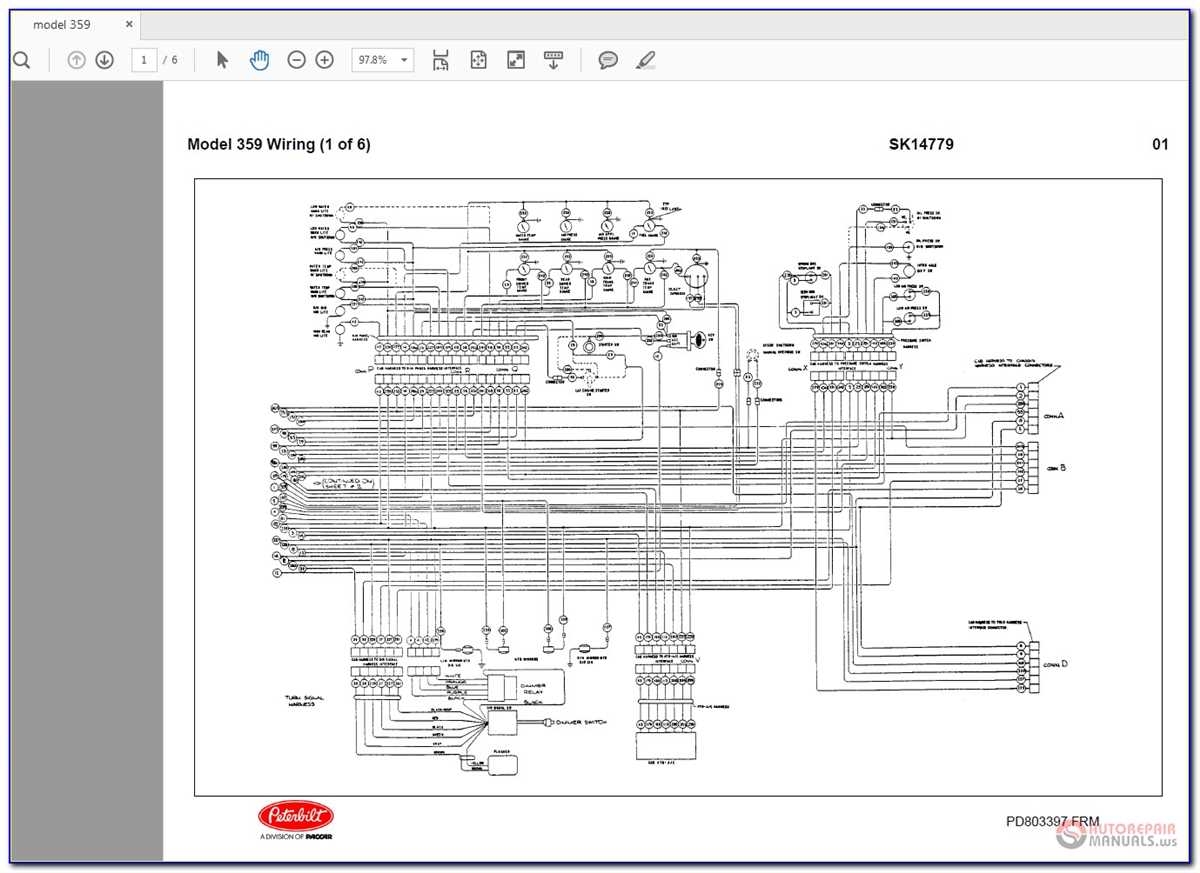This screenshot has height=873, width=1200.
Task: Click inside the page number input field
Action: tap(143, 60)
